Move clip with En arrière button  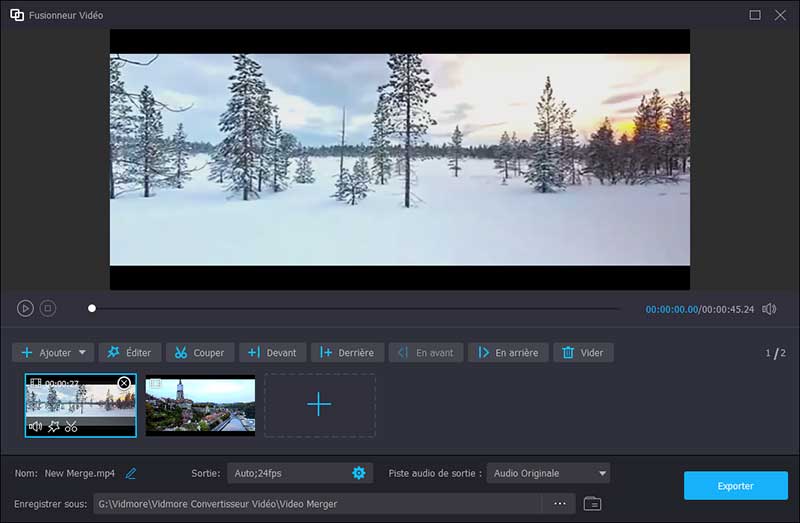(x=507, y=353)
